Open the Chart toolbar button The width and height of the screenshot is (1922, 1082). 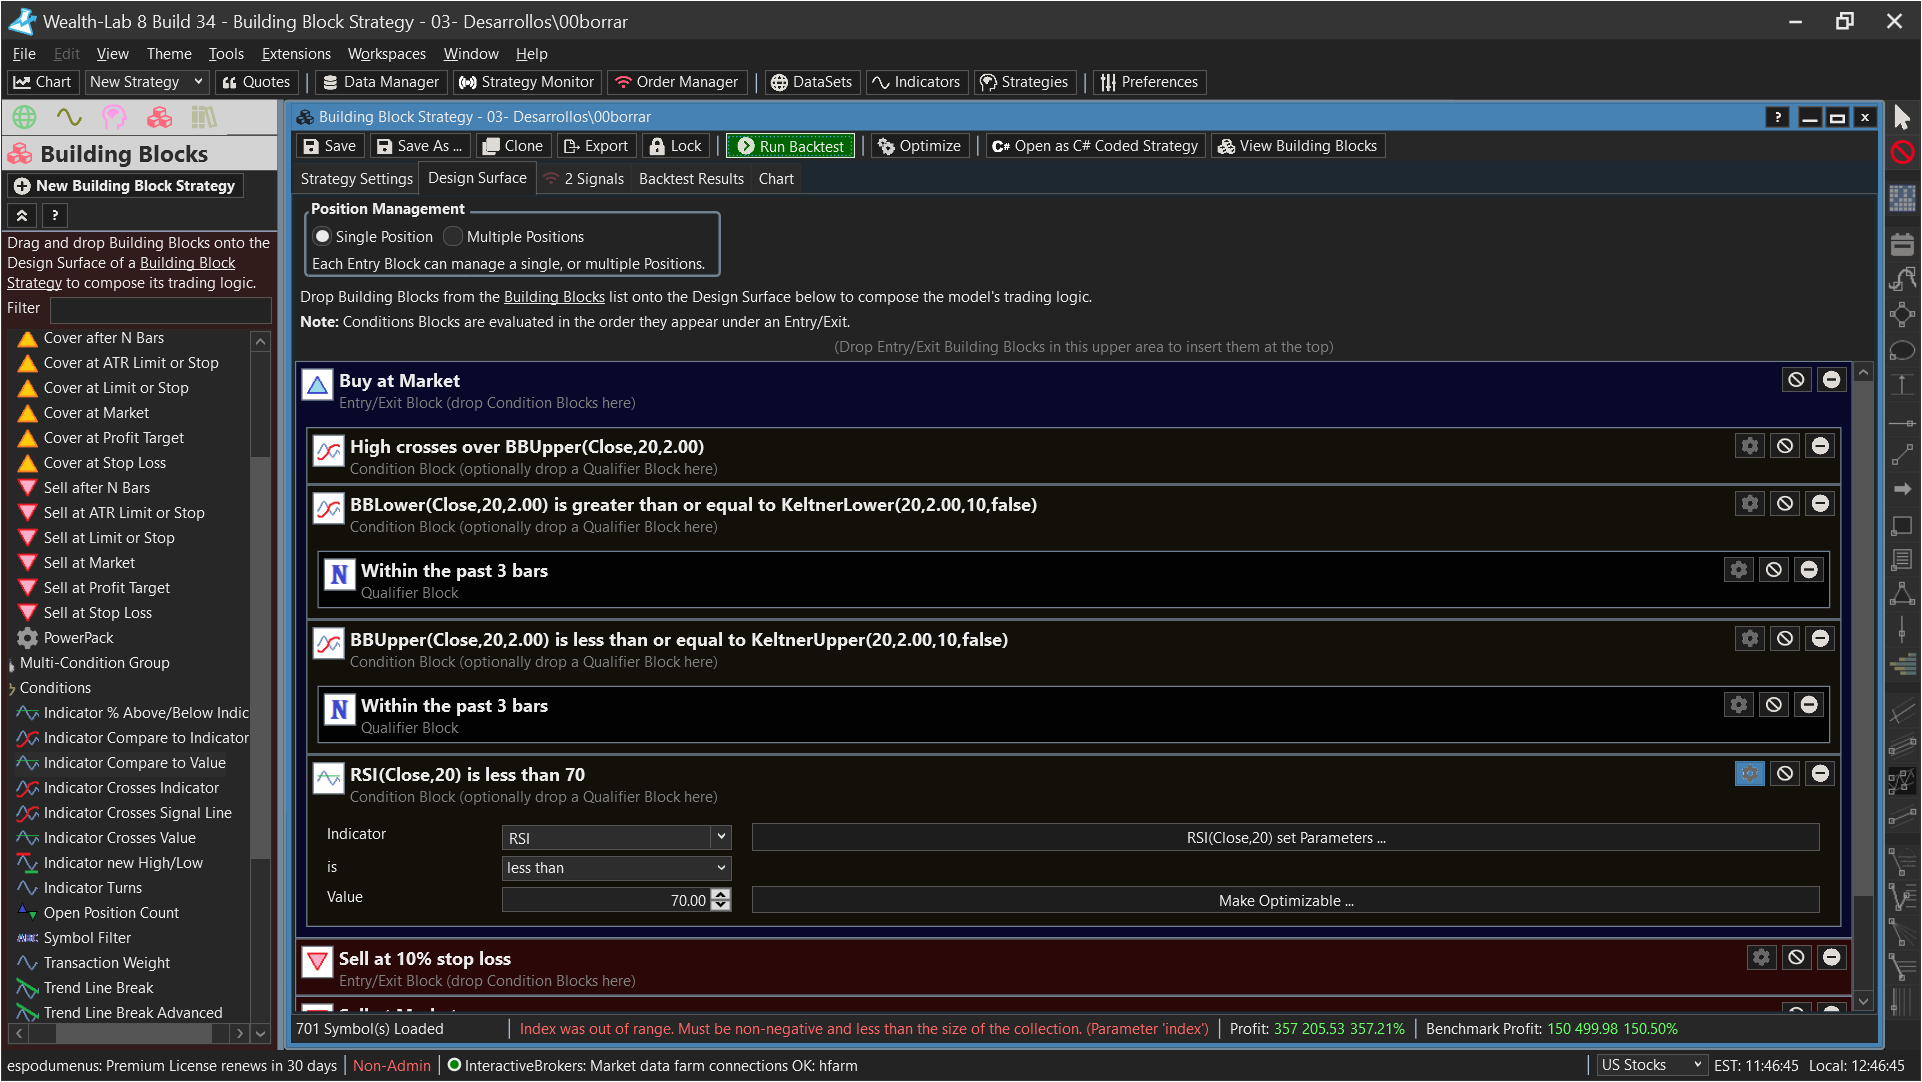coord(43,82)
